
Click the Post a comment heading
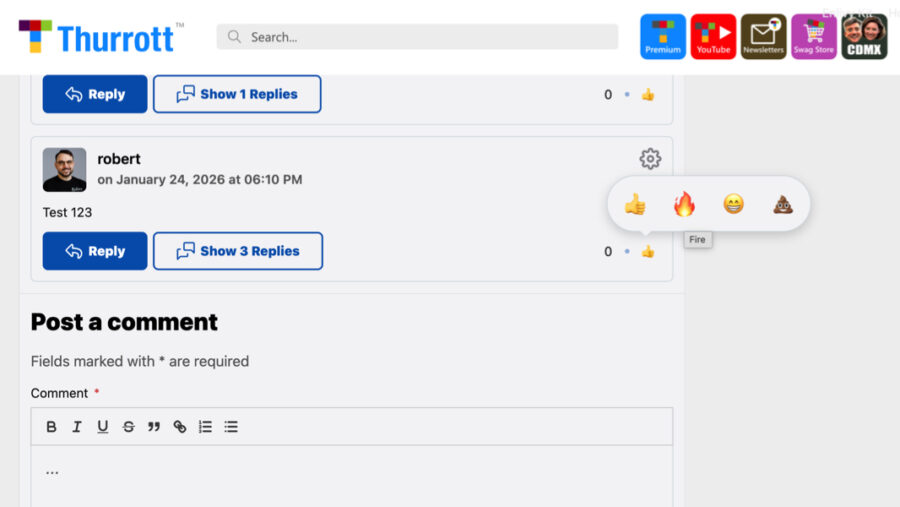(124, 322)
